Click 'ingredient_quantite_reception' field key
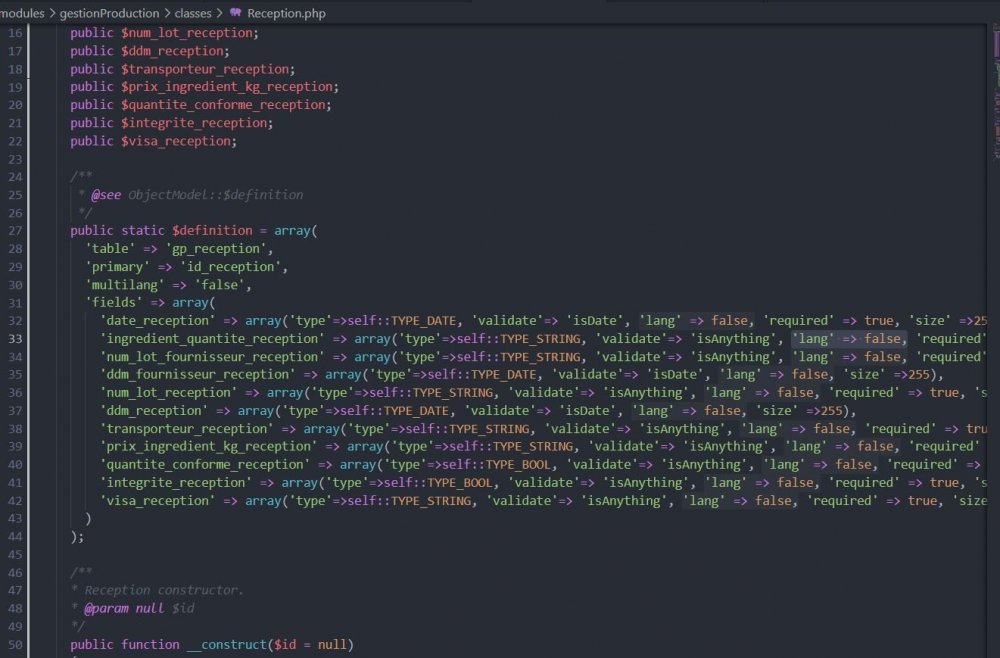Image resolution: width=1000 pixels, height=658 pixels. [x=212, y=339]
